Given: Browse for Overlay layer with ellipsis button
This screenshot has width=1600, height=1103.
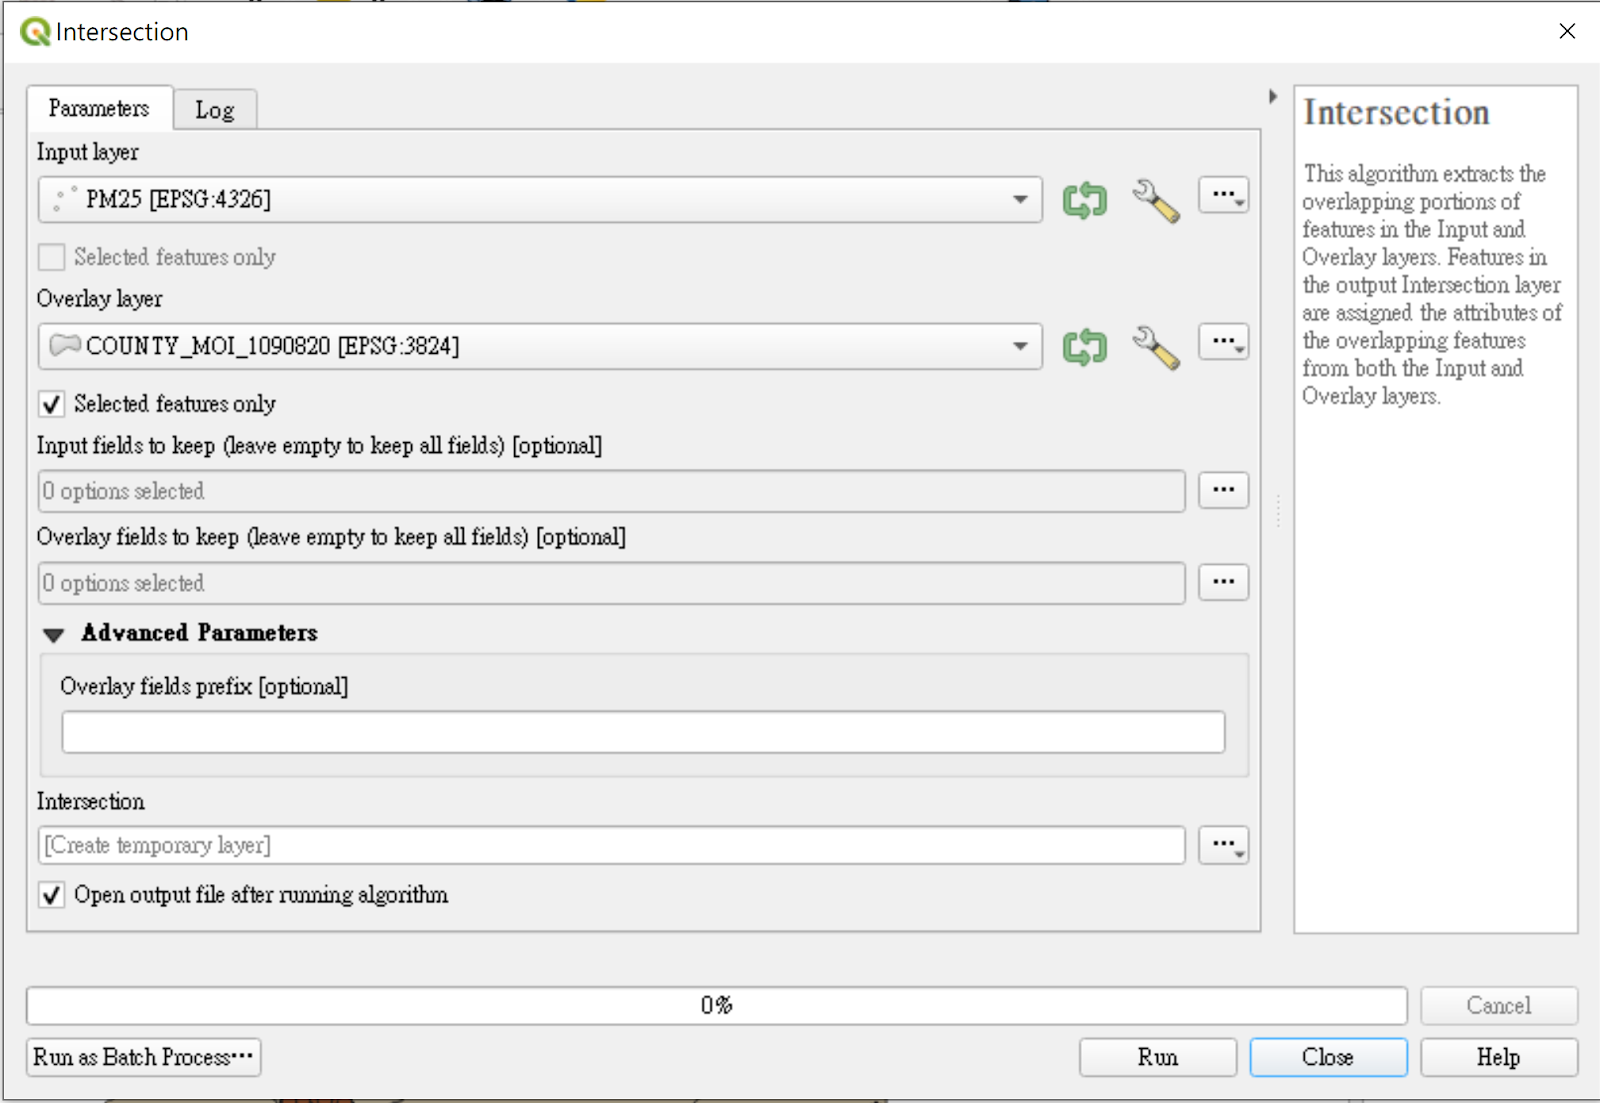Looking at the screenshot, I should 1224,342.
